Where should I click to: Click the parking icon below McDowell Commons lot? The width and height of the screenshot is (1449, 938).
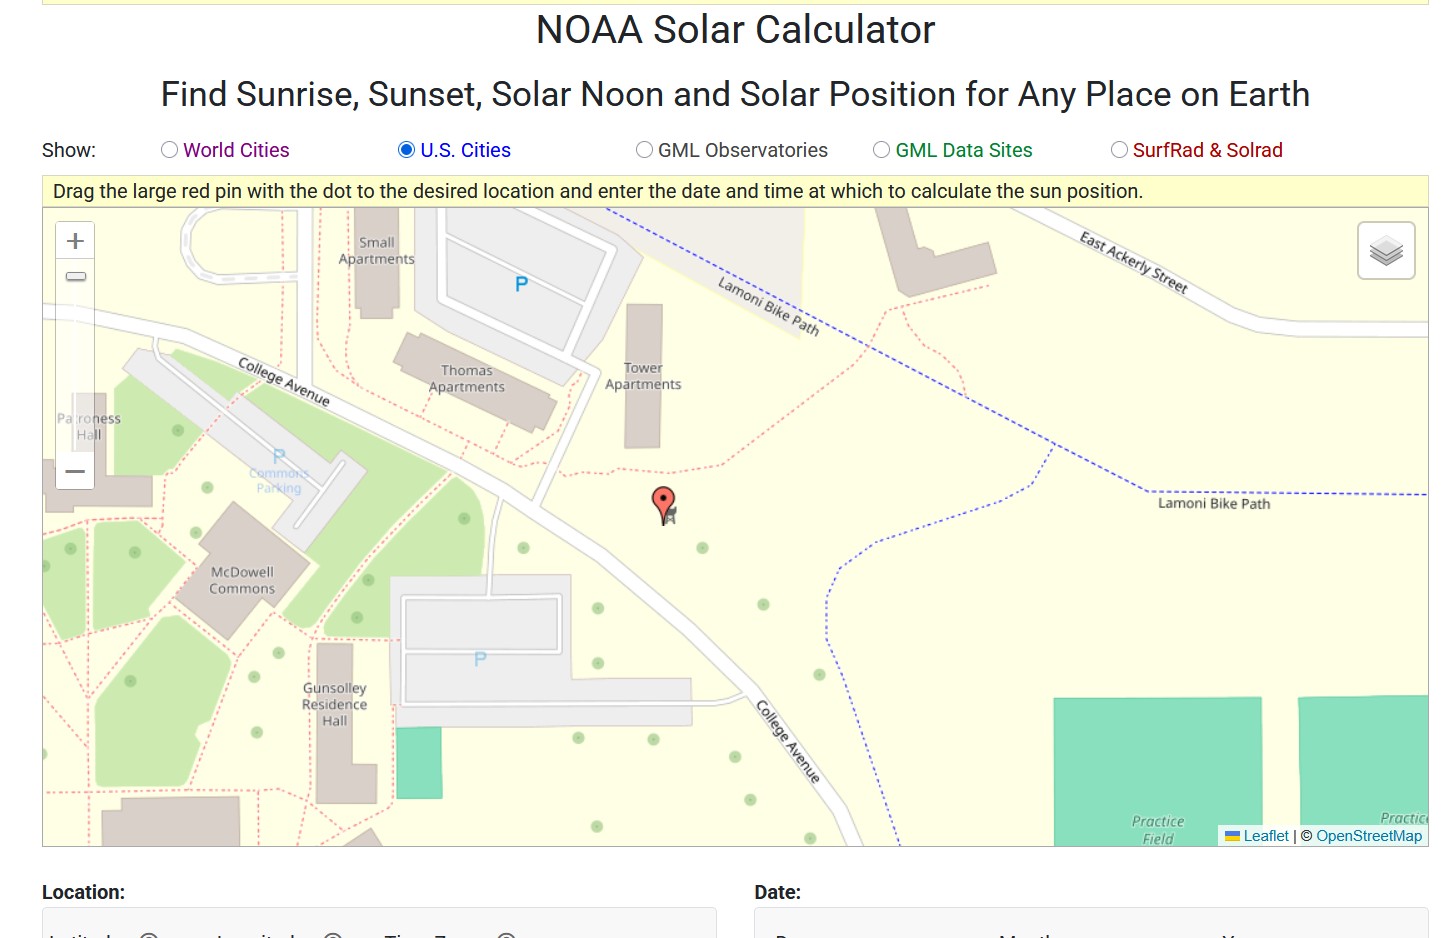[480, 659]
